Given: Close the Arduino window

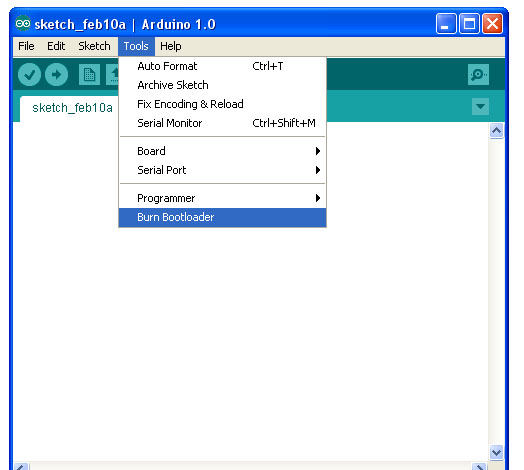Looking at the screenshot, I should coord(493,24).
